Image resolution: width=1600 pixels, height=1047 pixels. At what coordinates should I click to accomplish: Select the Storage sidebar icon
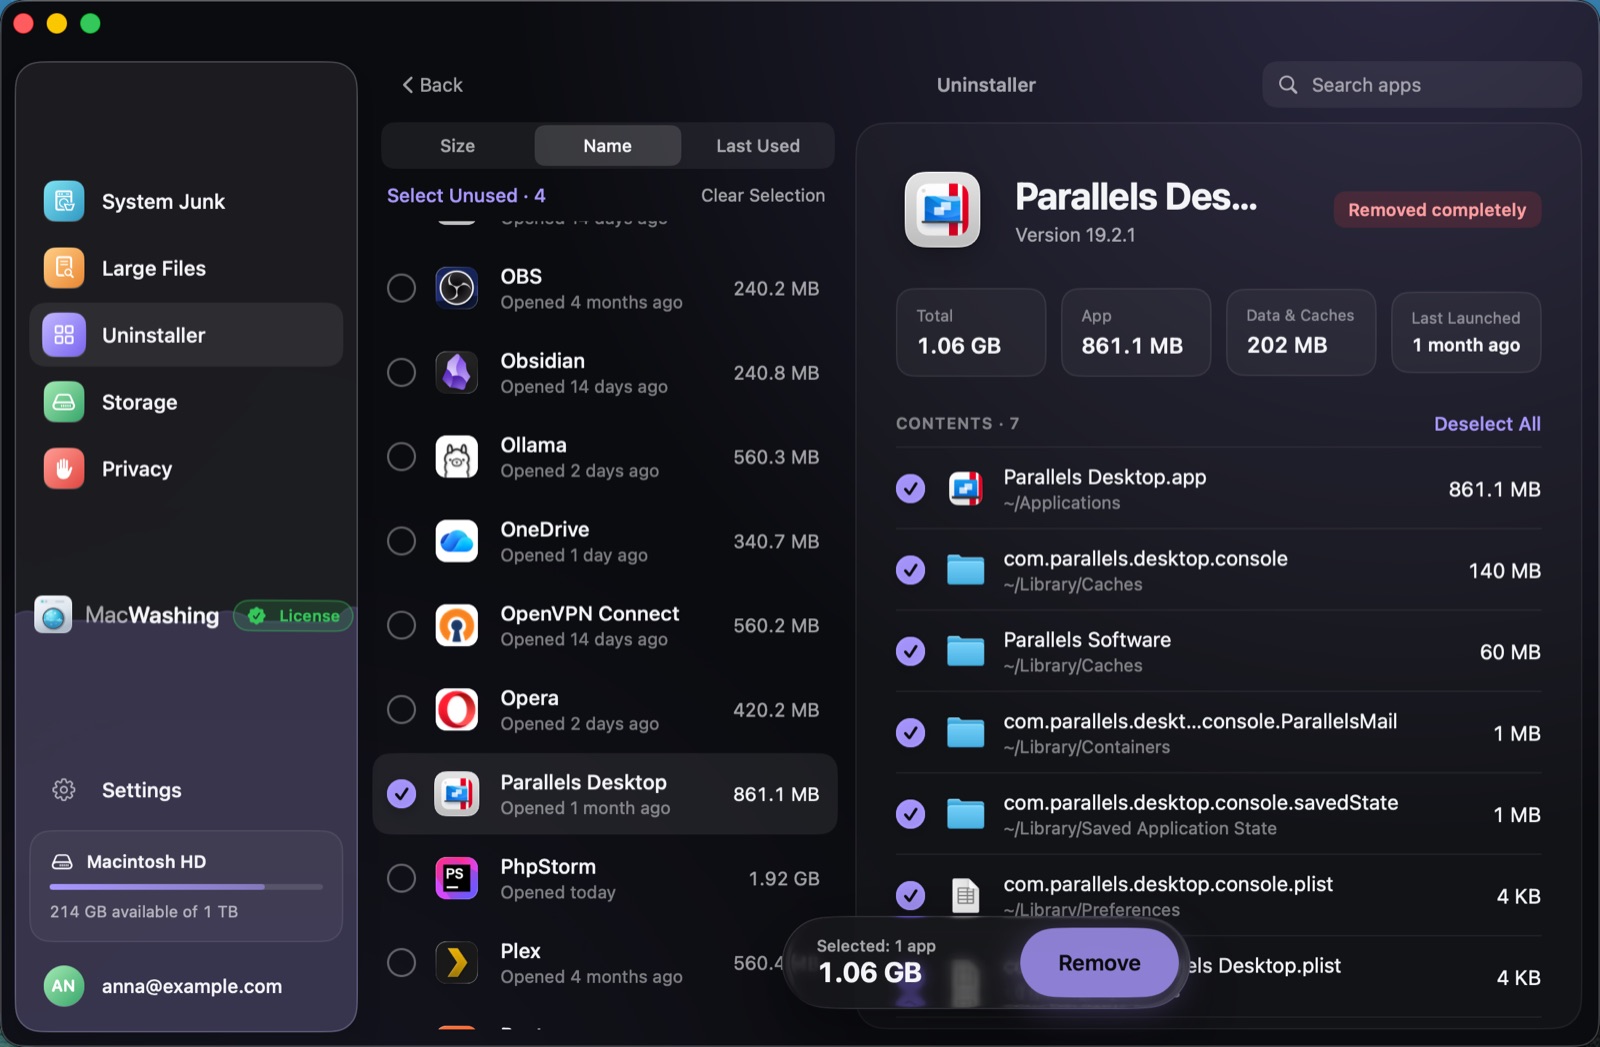click(64, 402)
